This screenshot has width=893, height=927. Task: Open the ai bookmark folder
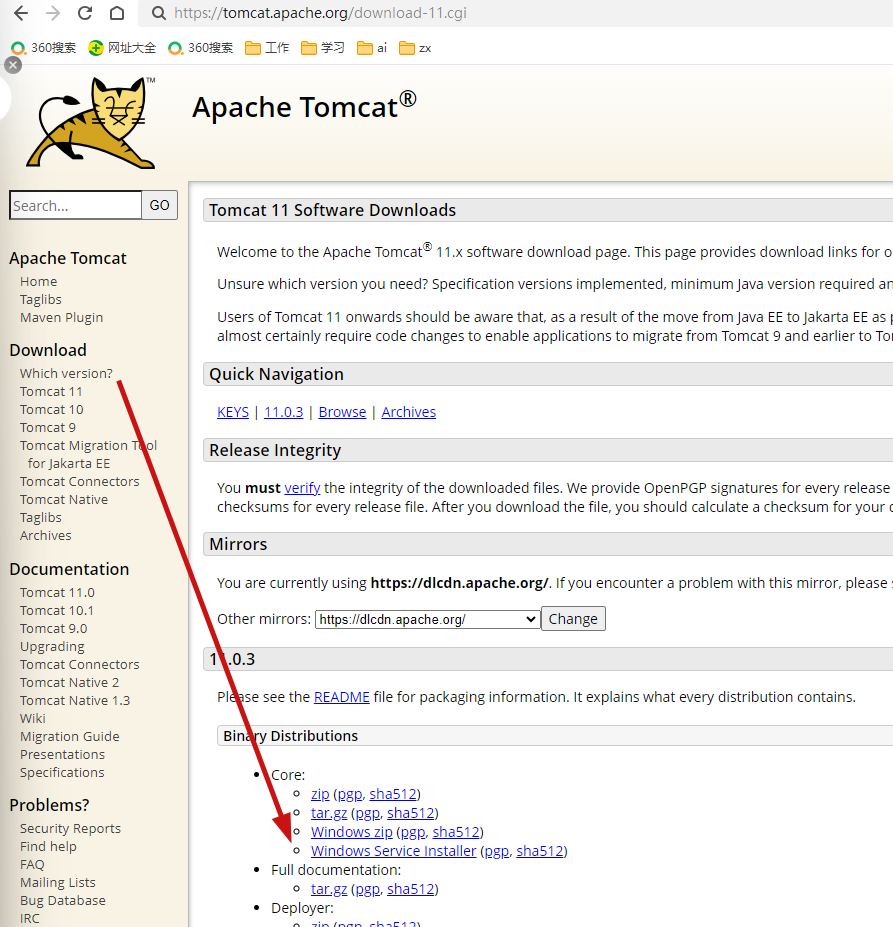(372, 48)
